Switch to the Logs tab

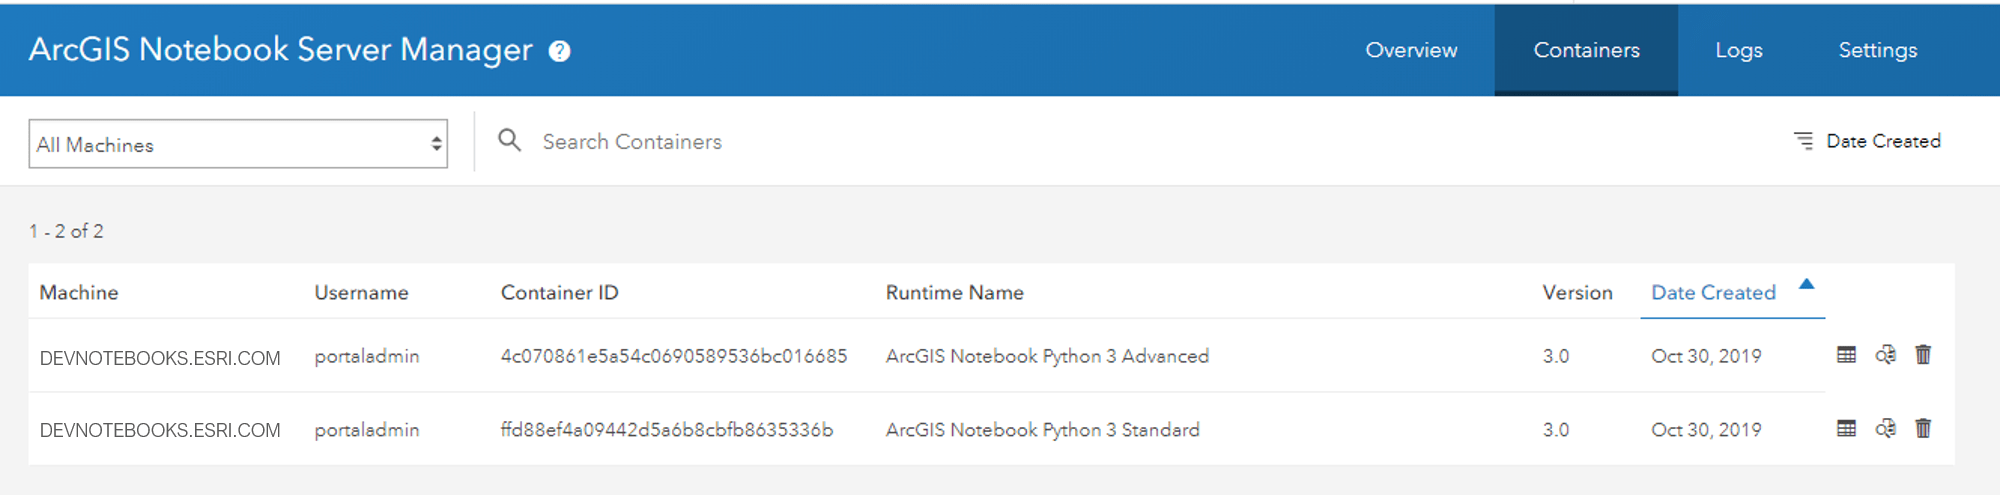click(1739, 50)
